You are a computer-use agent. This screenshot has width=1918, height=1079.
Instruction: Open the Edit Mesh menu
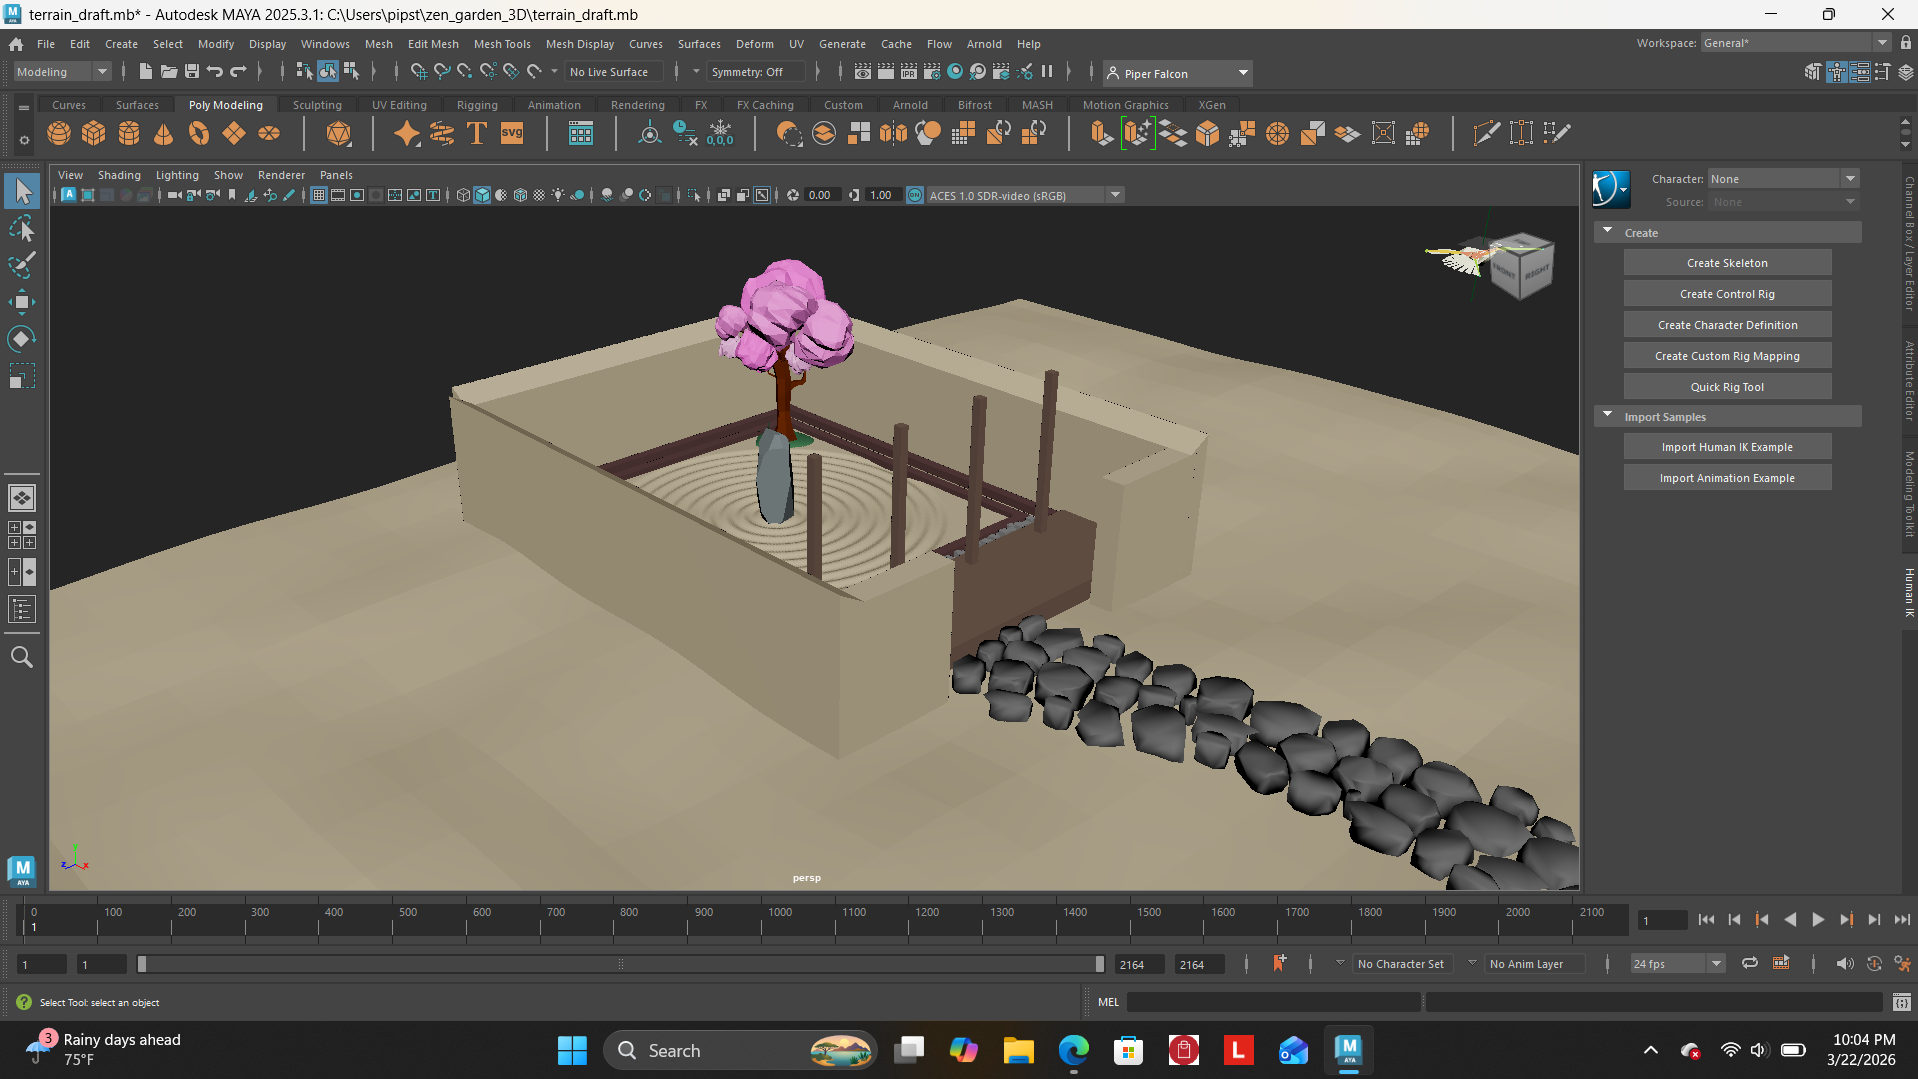tap(433, 44)
